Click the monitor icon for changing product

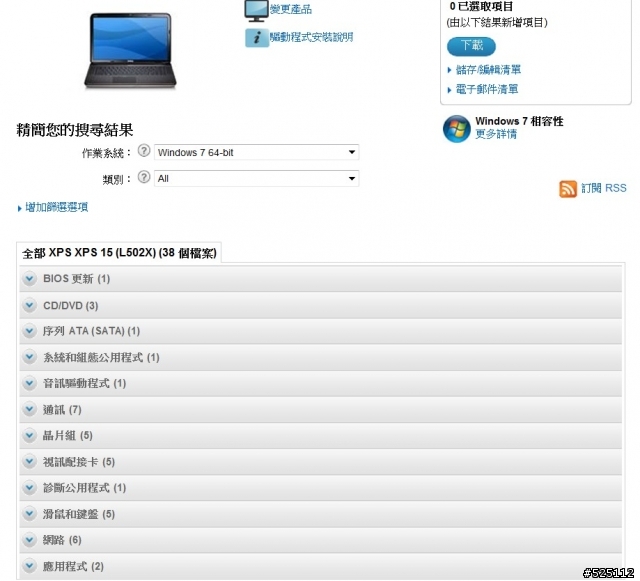point(256,10)
